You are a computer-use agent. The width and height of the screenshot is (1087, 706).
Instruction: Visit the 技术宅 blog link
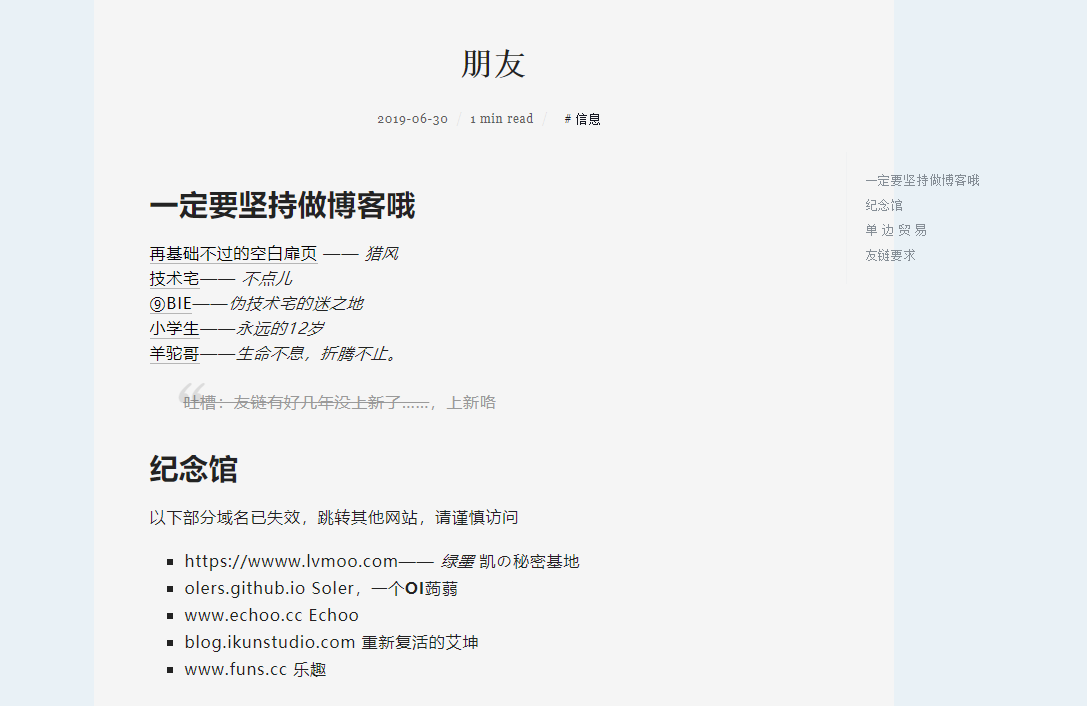click(170, 278)
